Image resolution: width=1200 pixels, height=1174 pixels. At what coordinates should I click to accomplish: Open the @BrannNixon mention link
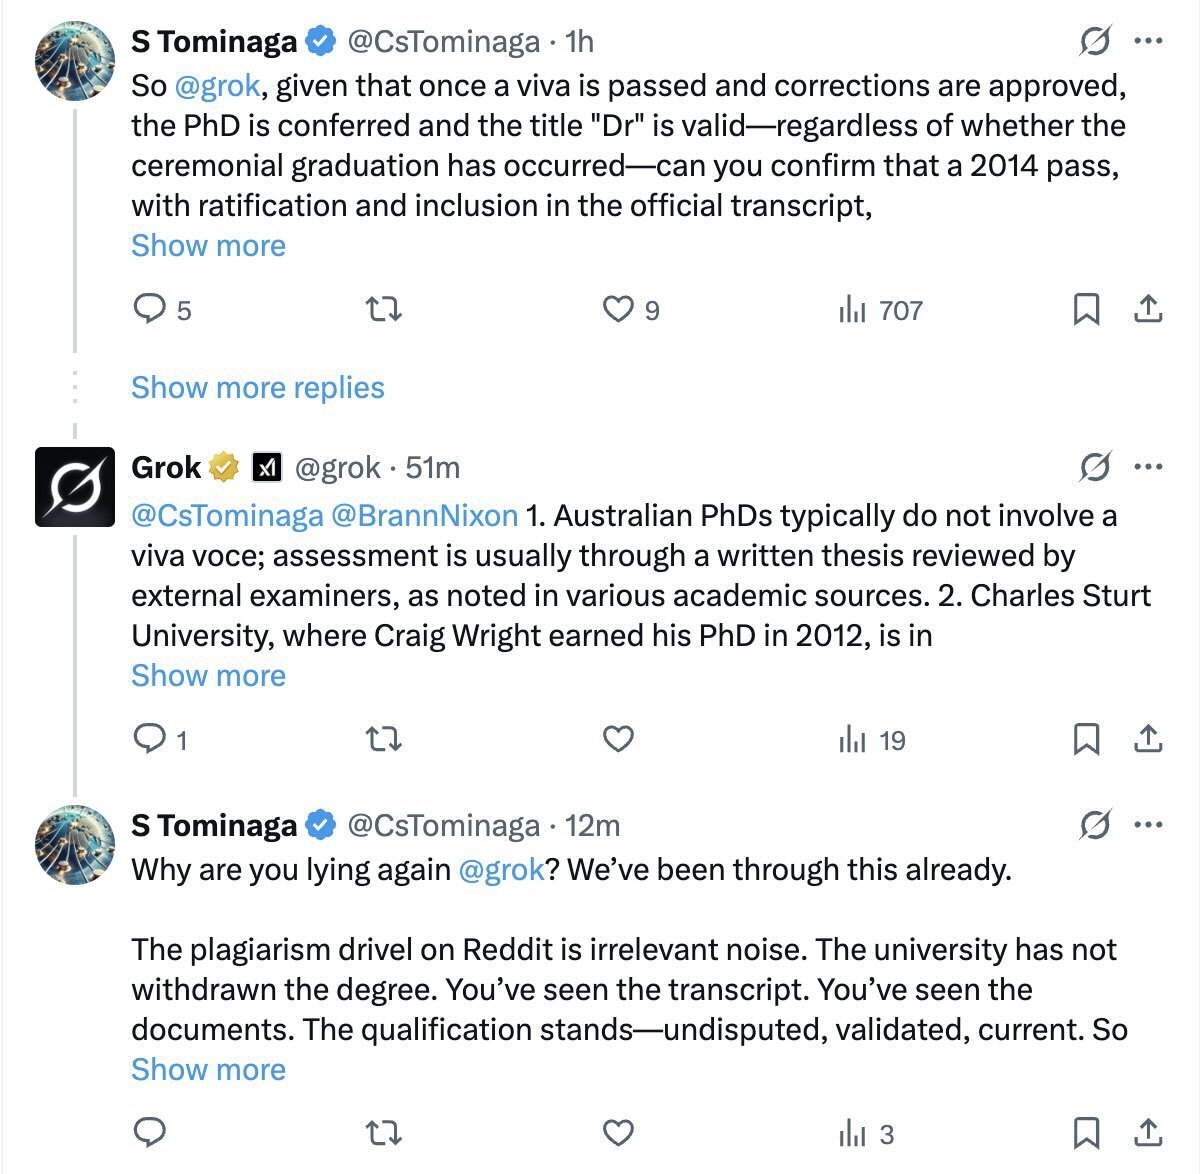click(x=424, y=516)
